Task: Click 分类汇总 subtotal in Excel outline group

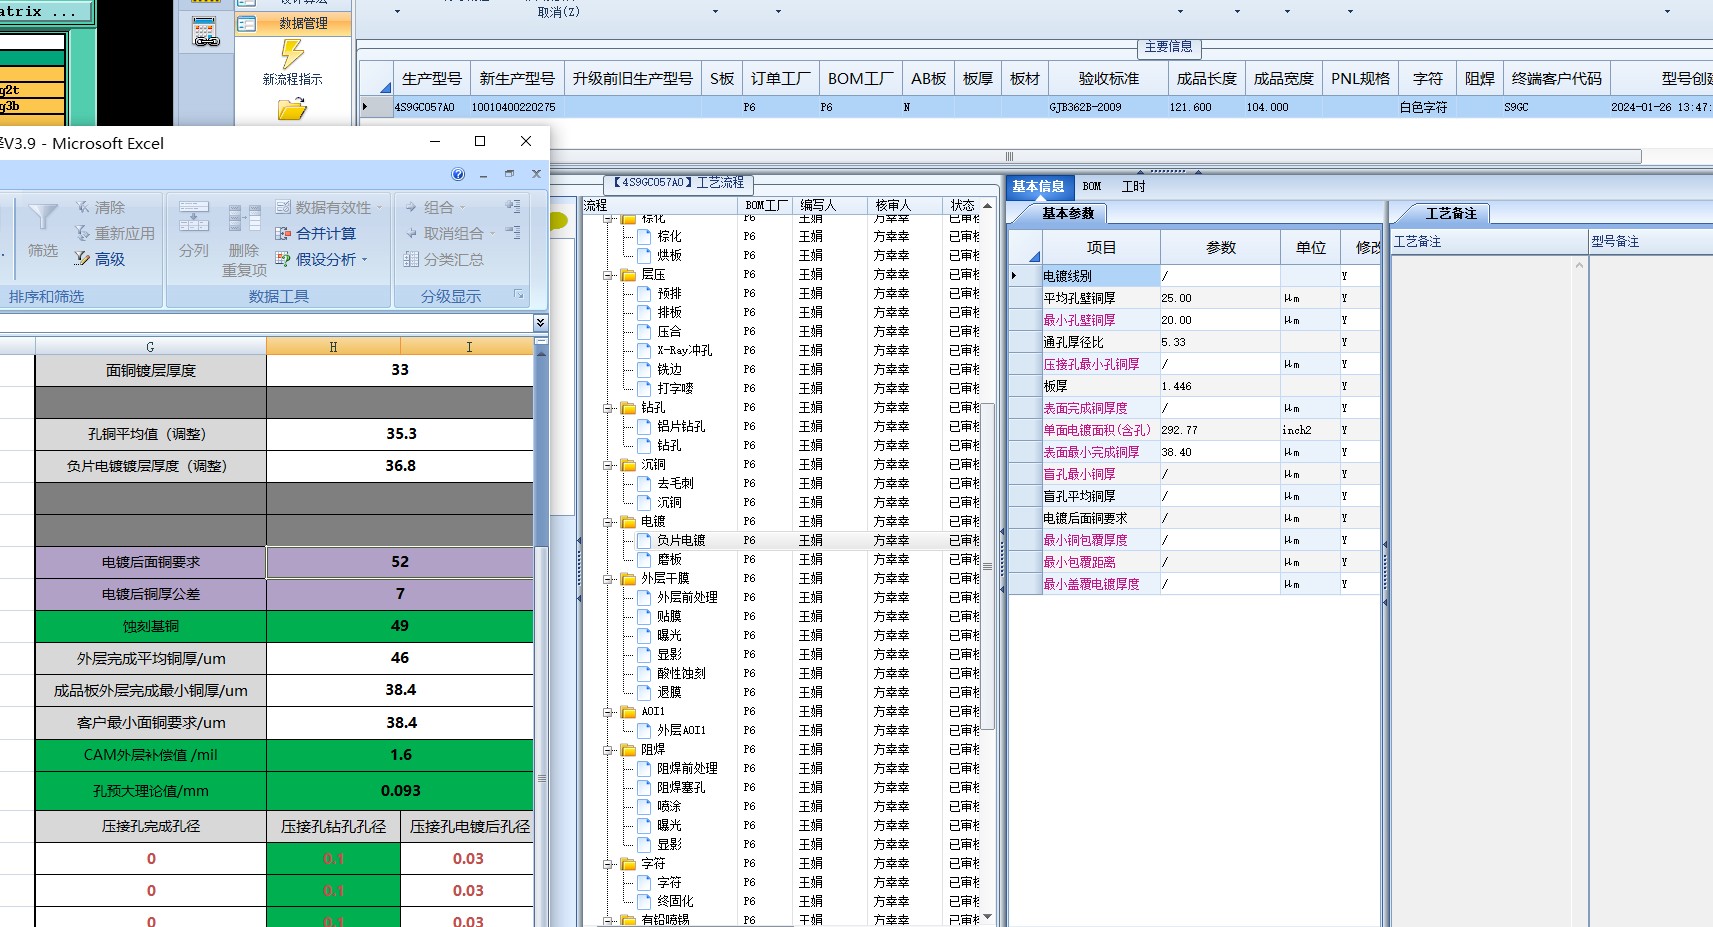Action: (x=443, y=259)
